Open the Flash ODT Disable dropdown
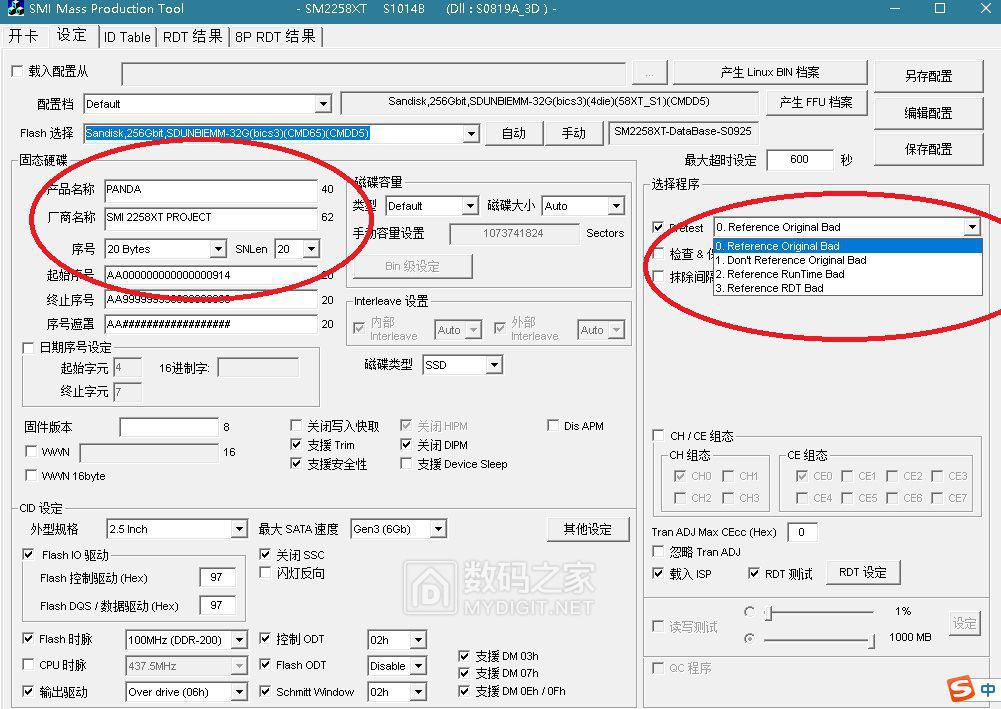Screen dimensions: 1001x709 coord(418,666)
